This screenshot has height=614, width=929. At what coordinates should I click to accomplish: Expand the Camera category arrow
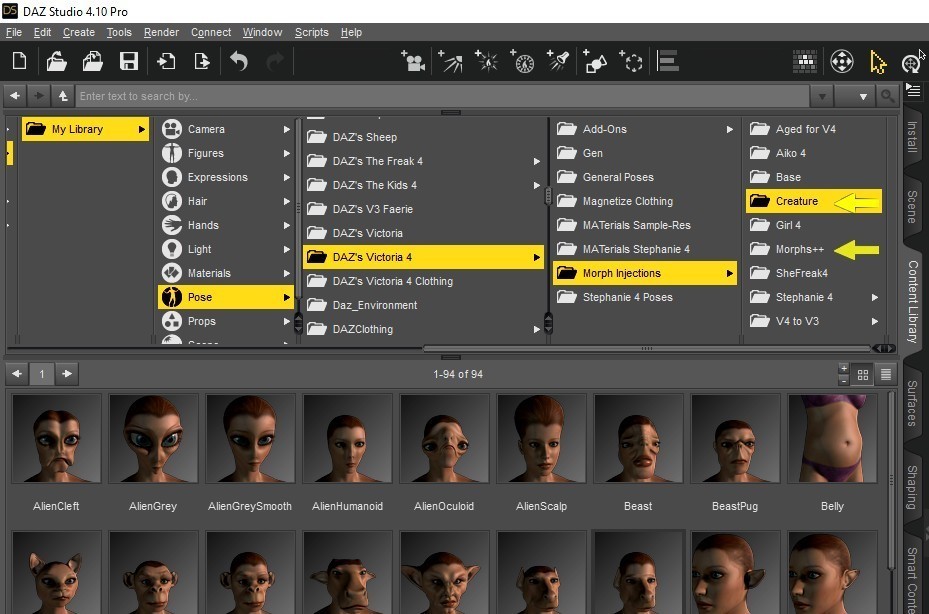click(287, 129)
